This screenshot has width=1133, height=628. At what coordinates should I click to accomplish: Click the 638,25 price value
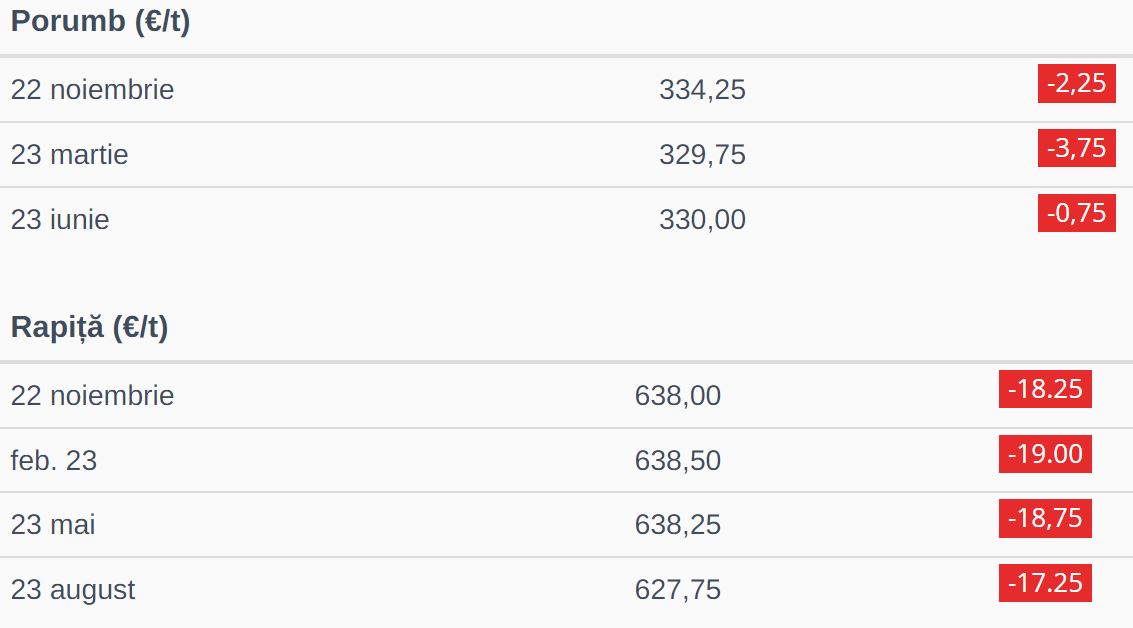(678, 525)
